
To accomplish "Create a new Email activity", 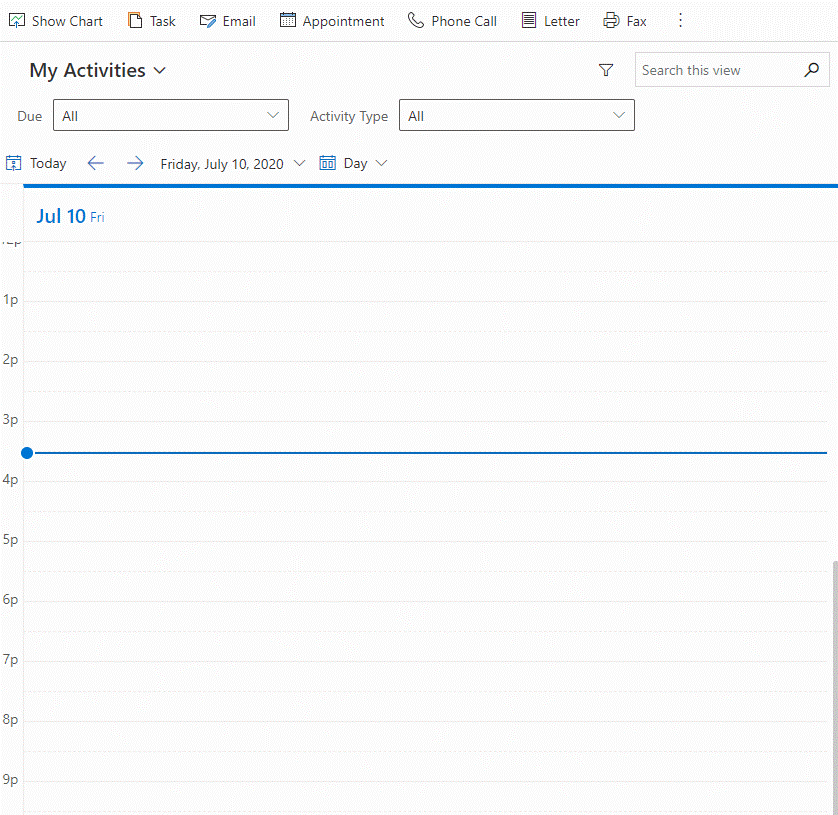I will (x=227, y=21).
